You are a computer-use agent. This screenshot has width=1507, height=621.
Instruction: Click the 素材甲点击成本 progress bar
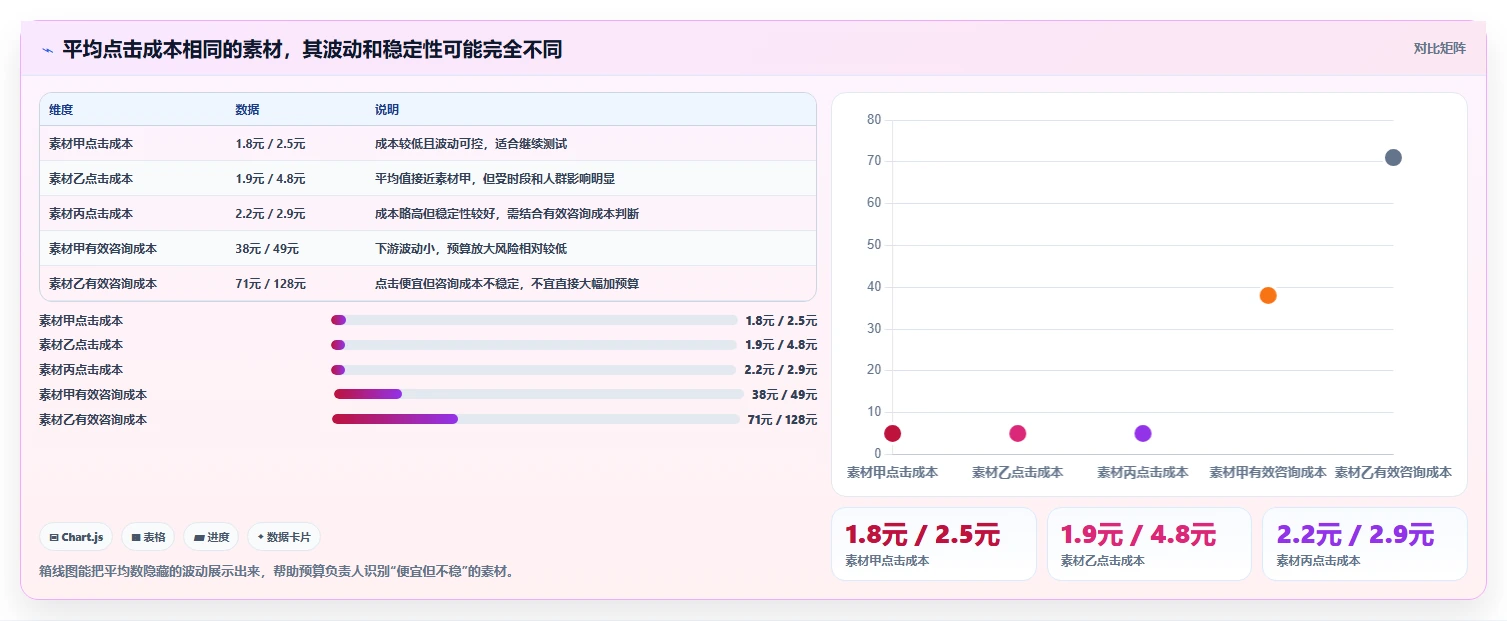(534, 320)
